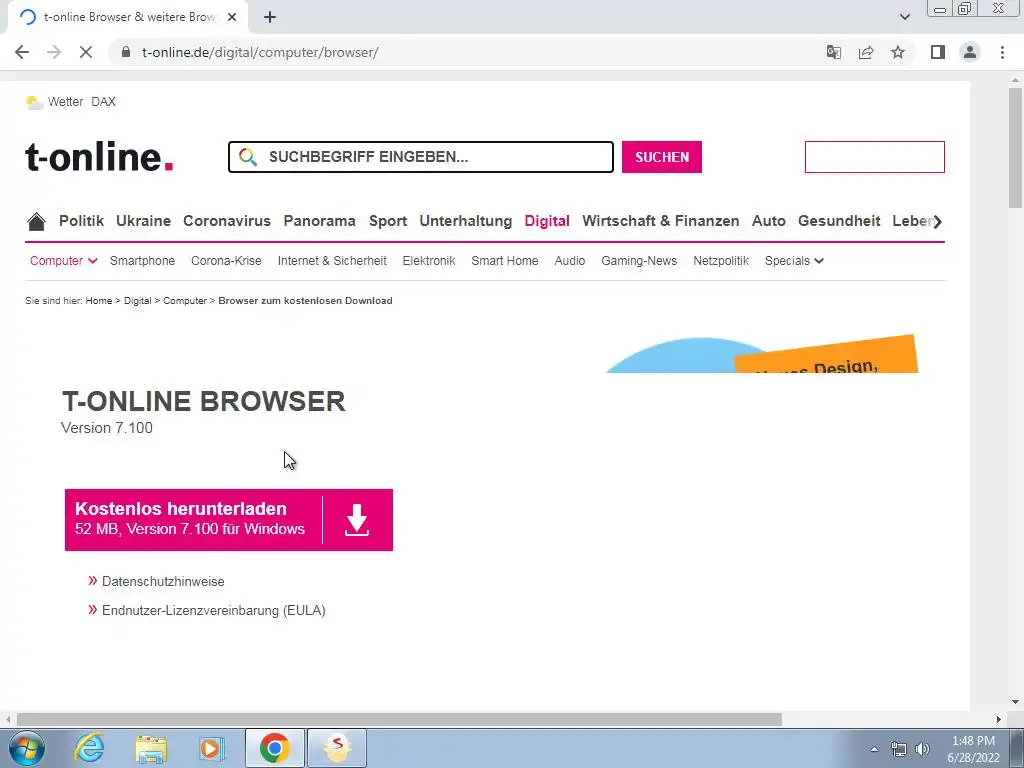This screenshot has height=768, width=1024.
Task: Share this page from the address bar
Action: click(866, 52)
